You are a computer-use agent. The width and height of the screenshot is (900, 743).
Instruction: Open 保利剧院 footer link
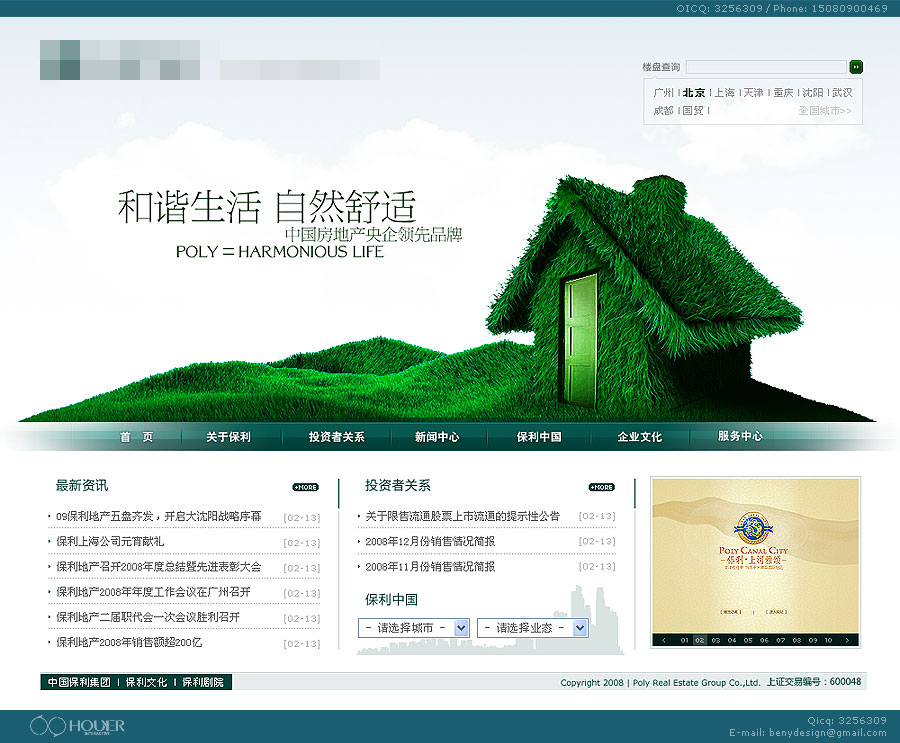[203, 682]
